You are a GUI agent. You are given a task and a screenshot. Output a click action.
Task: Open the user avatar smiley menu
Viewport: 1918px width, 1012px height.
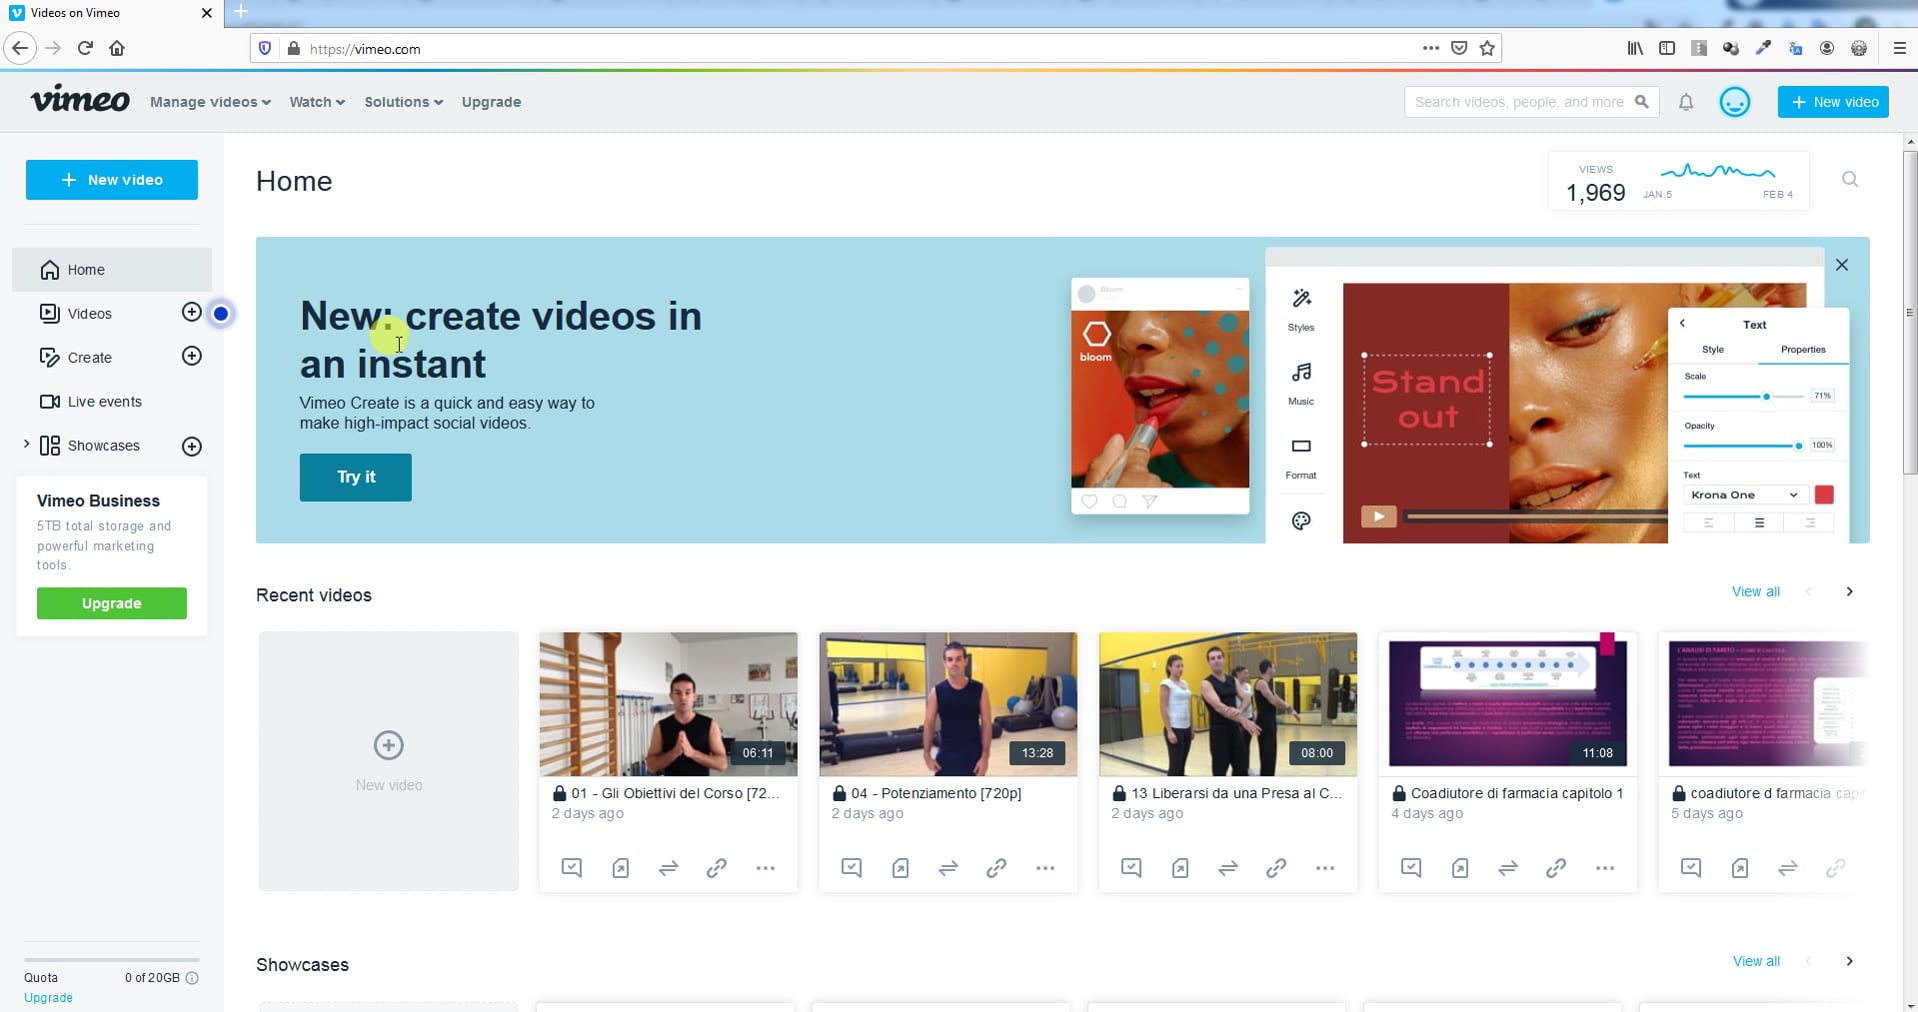[1735, 102]
